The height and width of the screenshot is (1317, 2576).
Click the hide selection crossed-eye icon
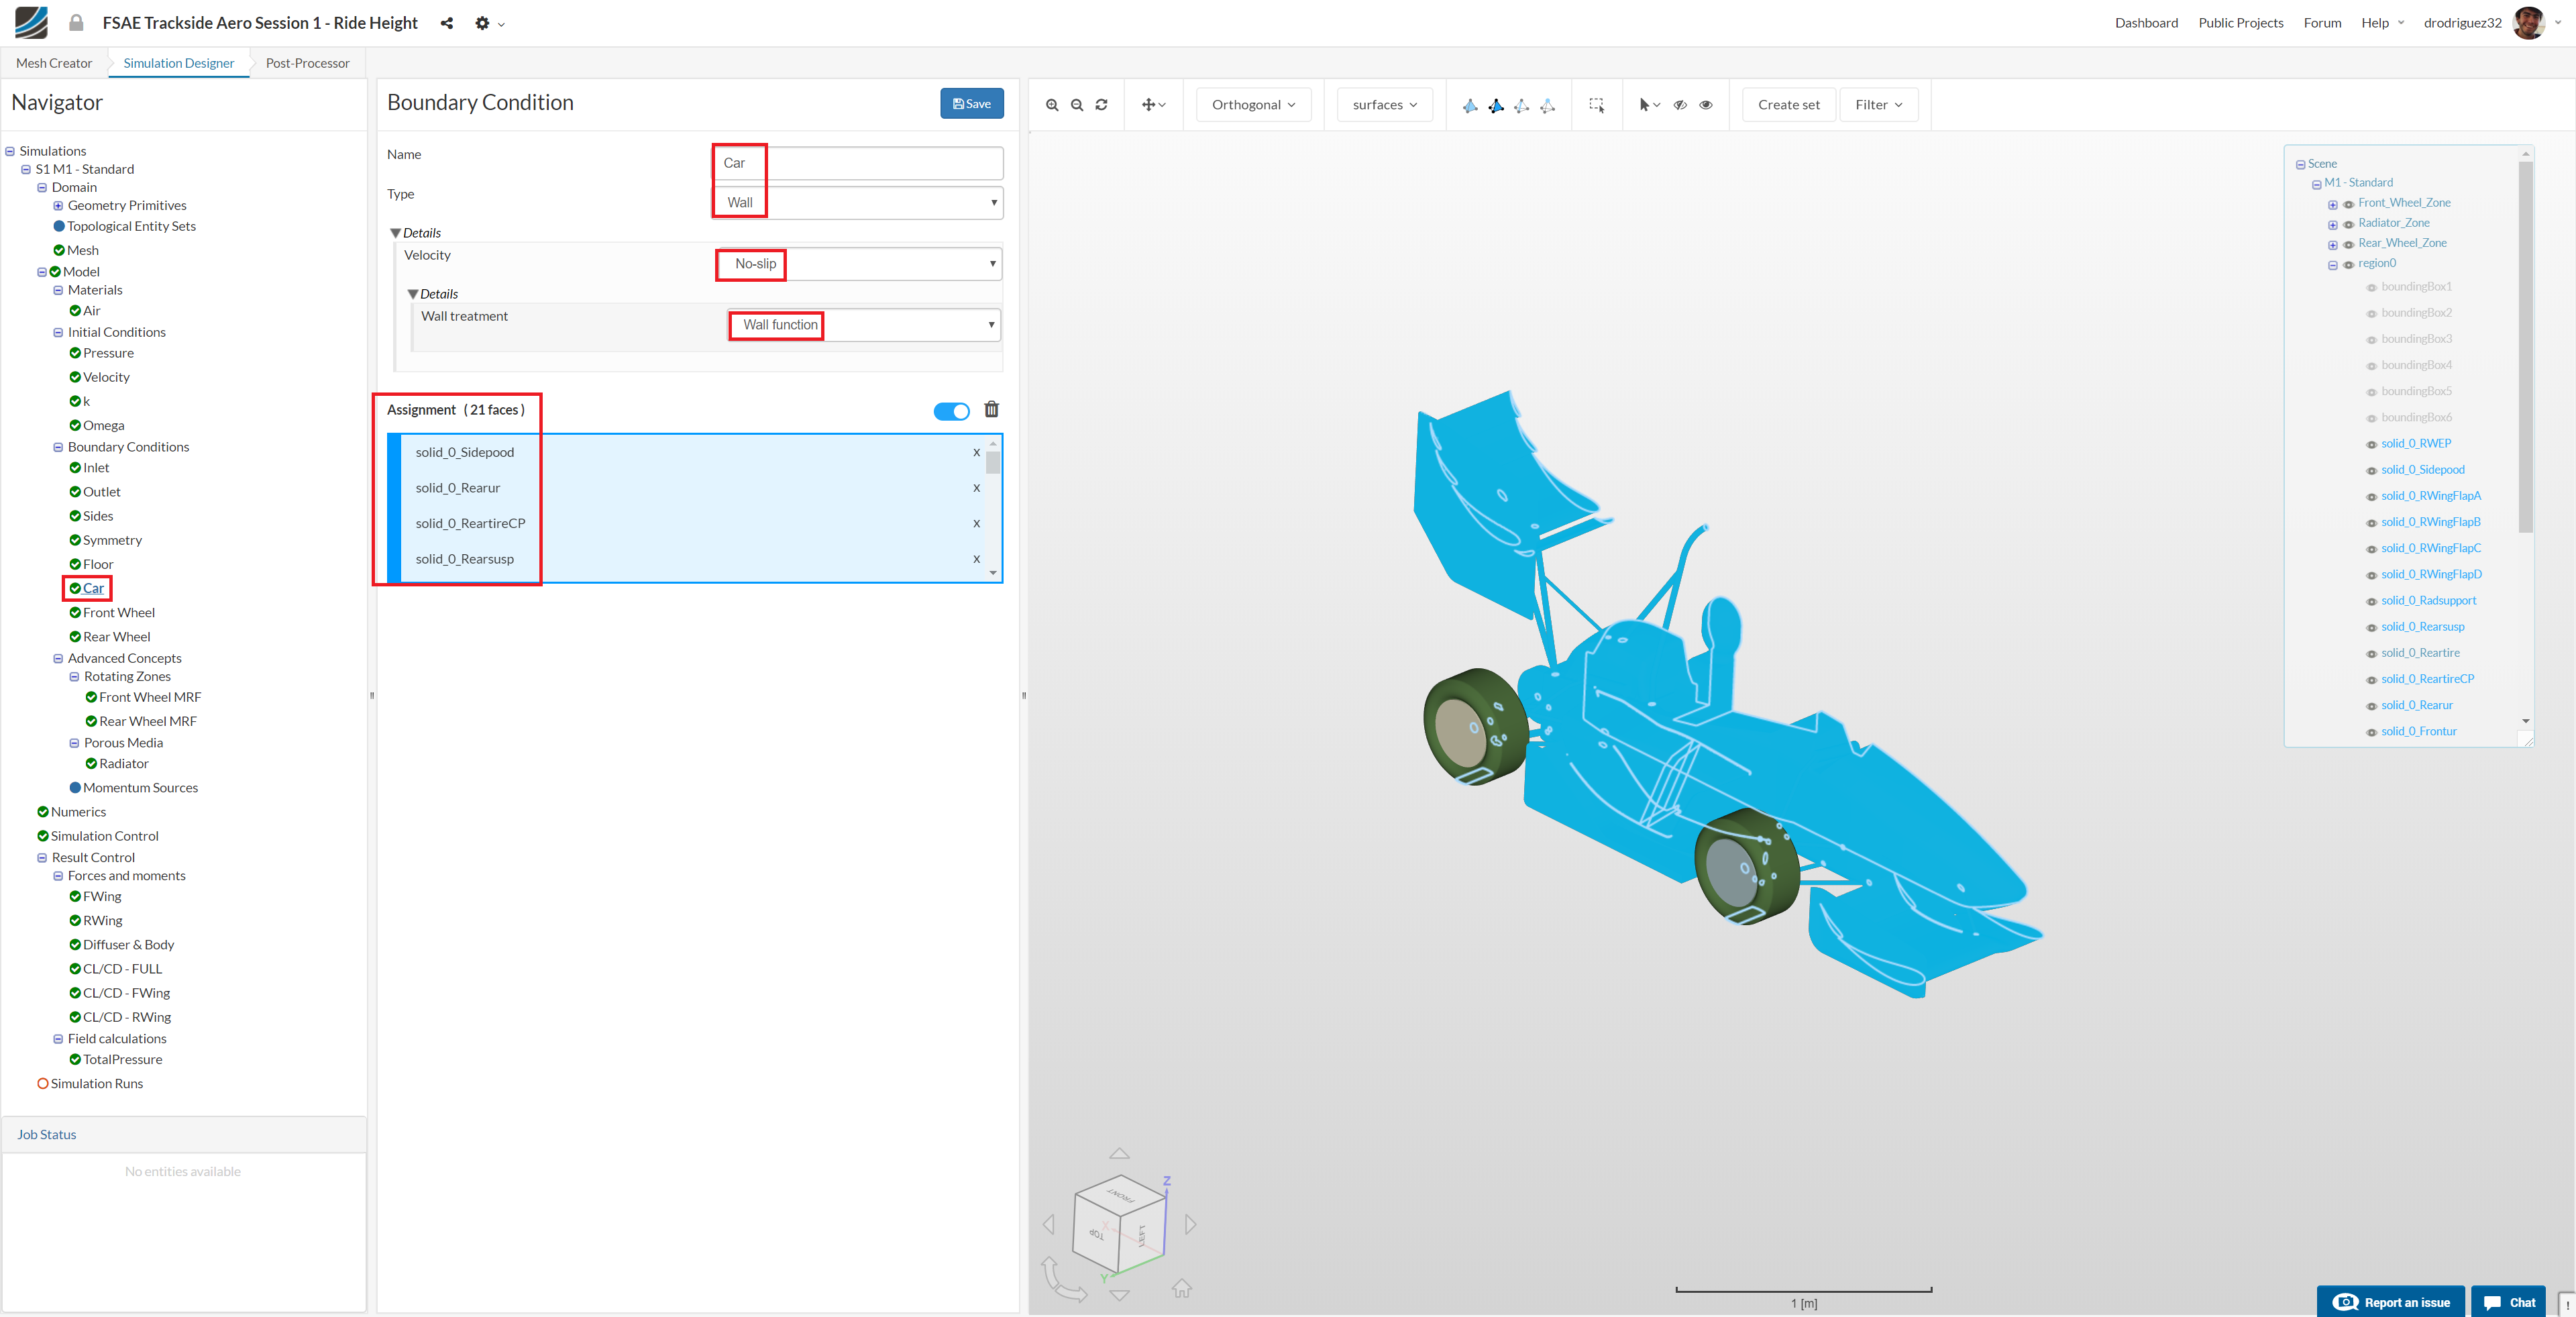click(x=1680, y=105)
